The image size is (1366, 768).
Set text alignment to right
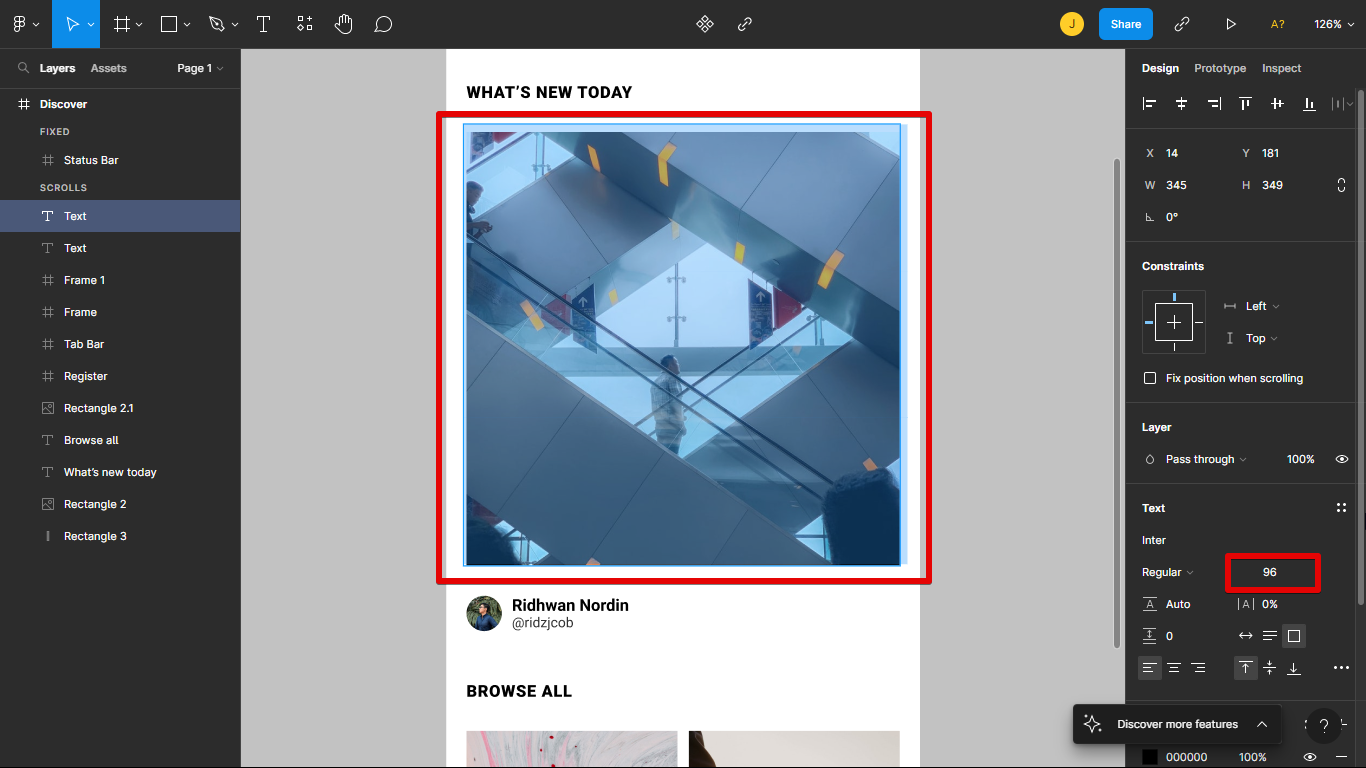[x=1198, y=668]
